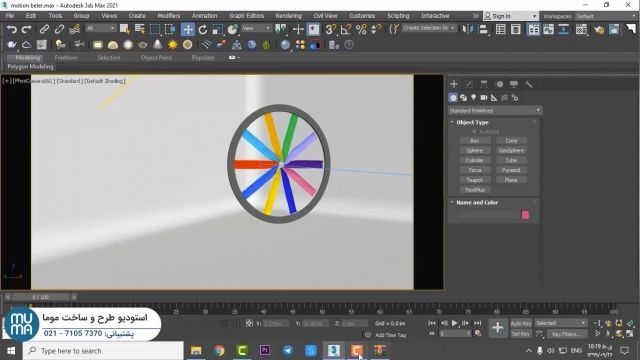Activate the Bind to Space Warp tool
Image resolution: width=640 pixels, height=360 pixels.
tap(75, 29)
